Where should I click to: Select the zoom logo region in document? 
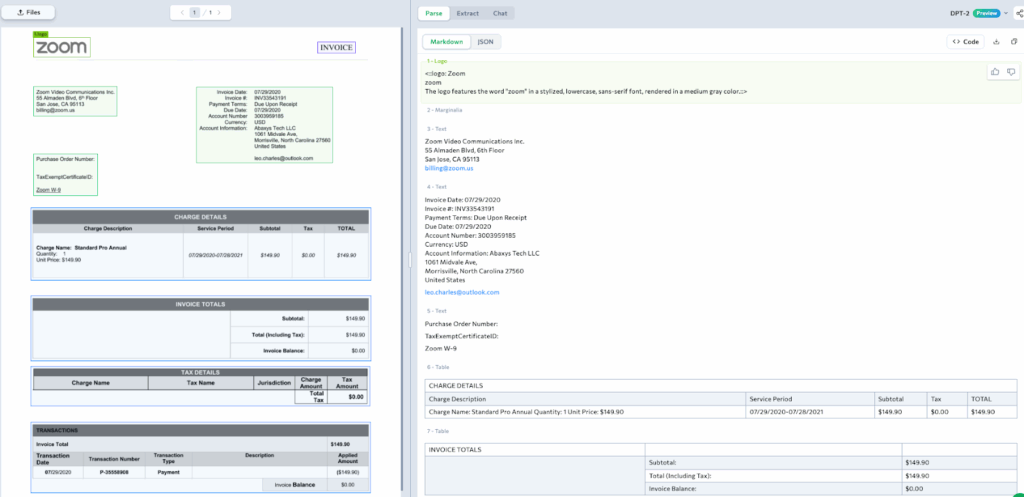point(62,47)
